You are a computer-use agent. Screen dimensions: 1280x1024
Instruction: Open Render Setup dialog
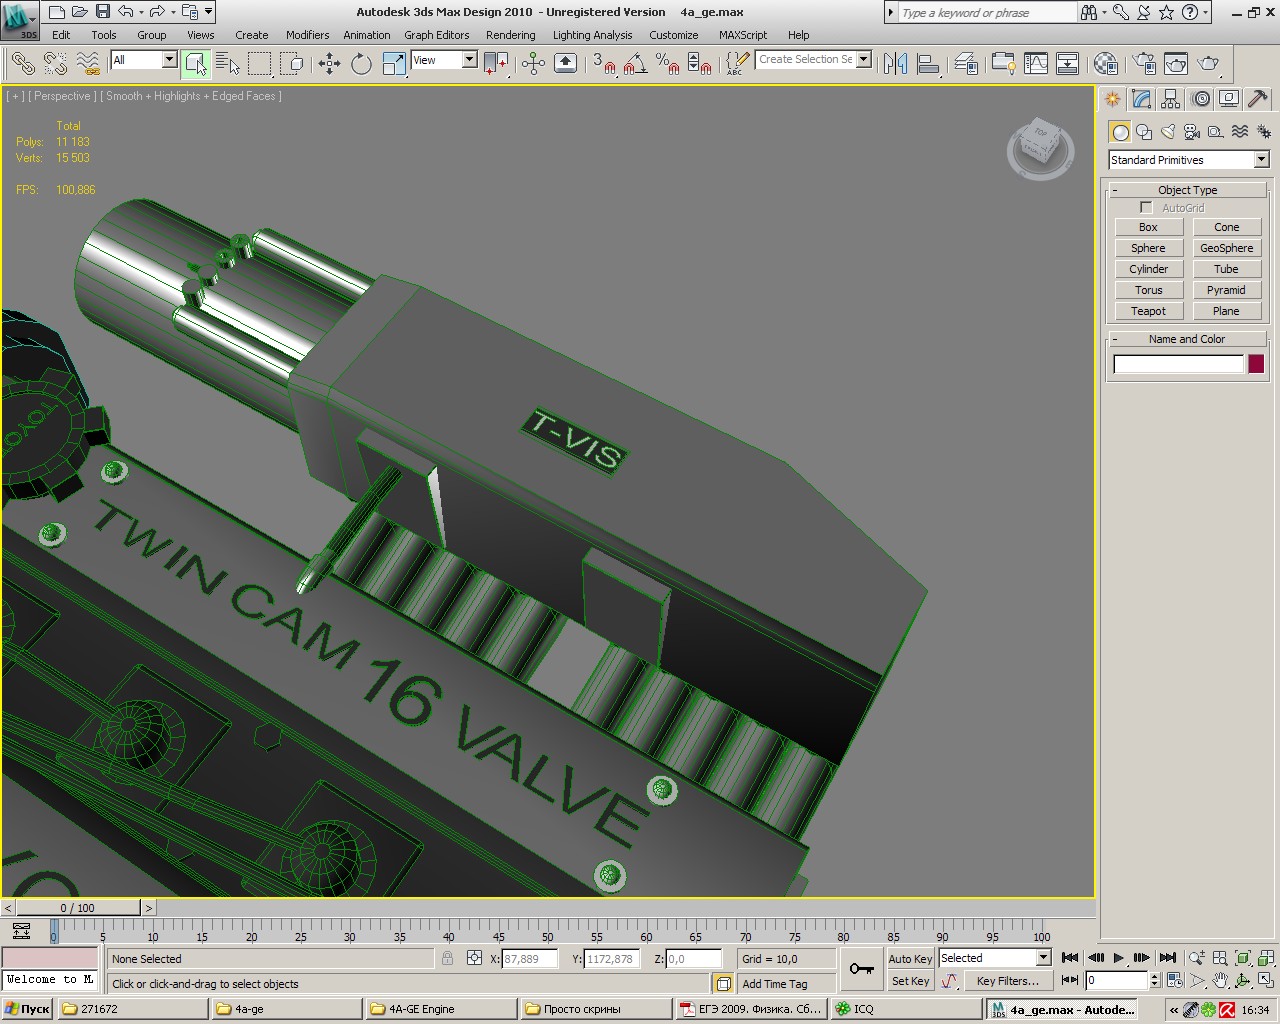1144,64
